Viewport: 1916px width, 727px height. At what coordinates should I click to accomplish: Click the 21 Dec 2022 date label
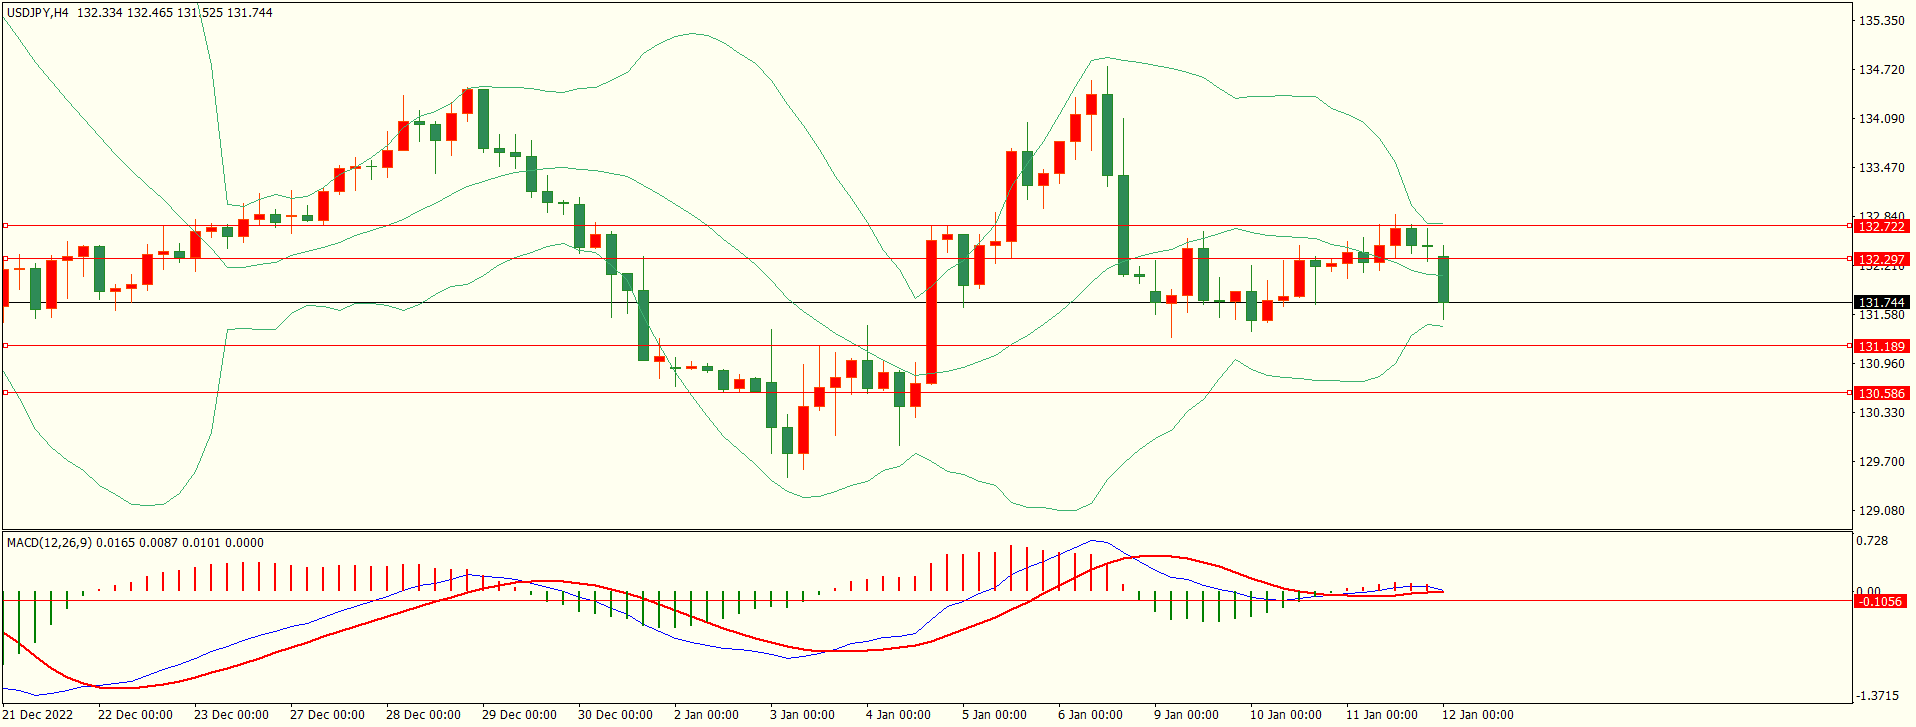[x=40, y=715]
